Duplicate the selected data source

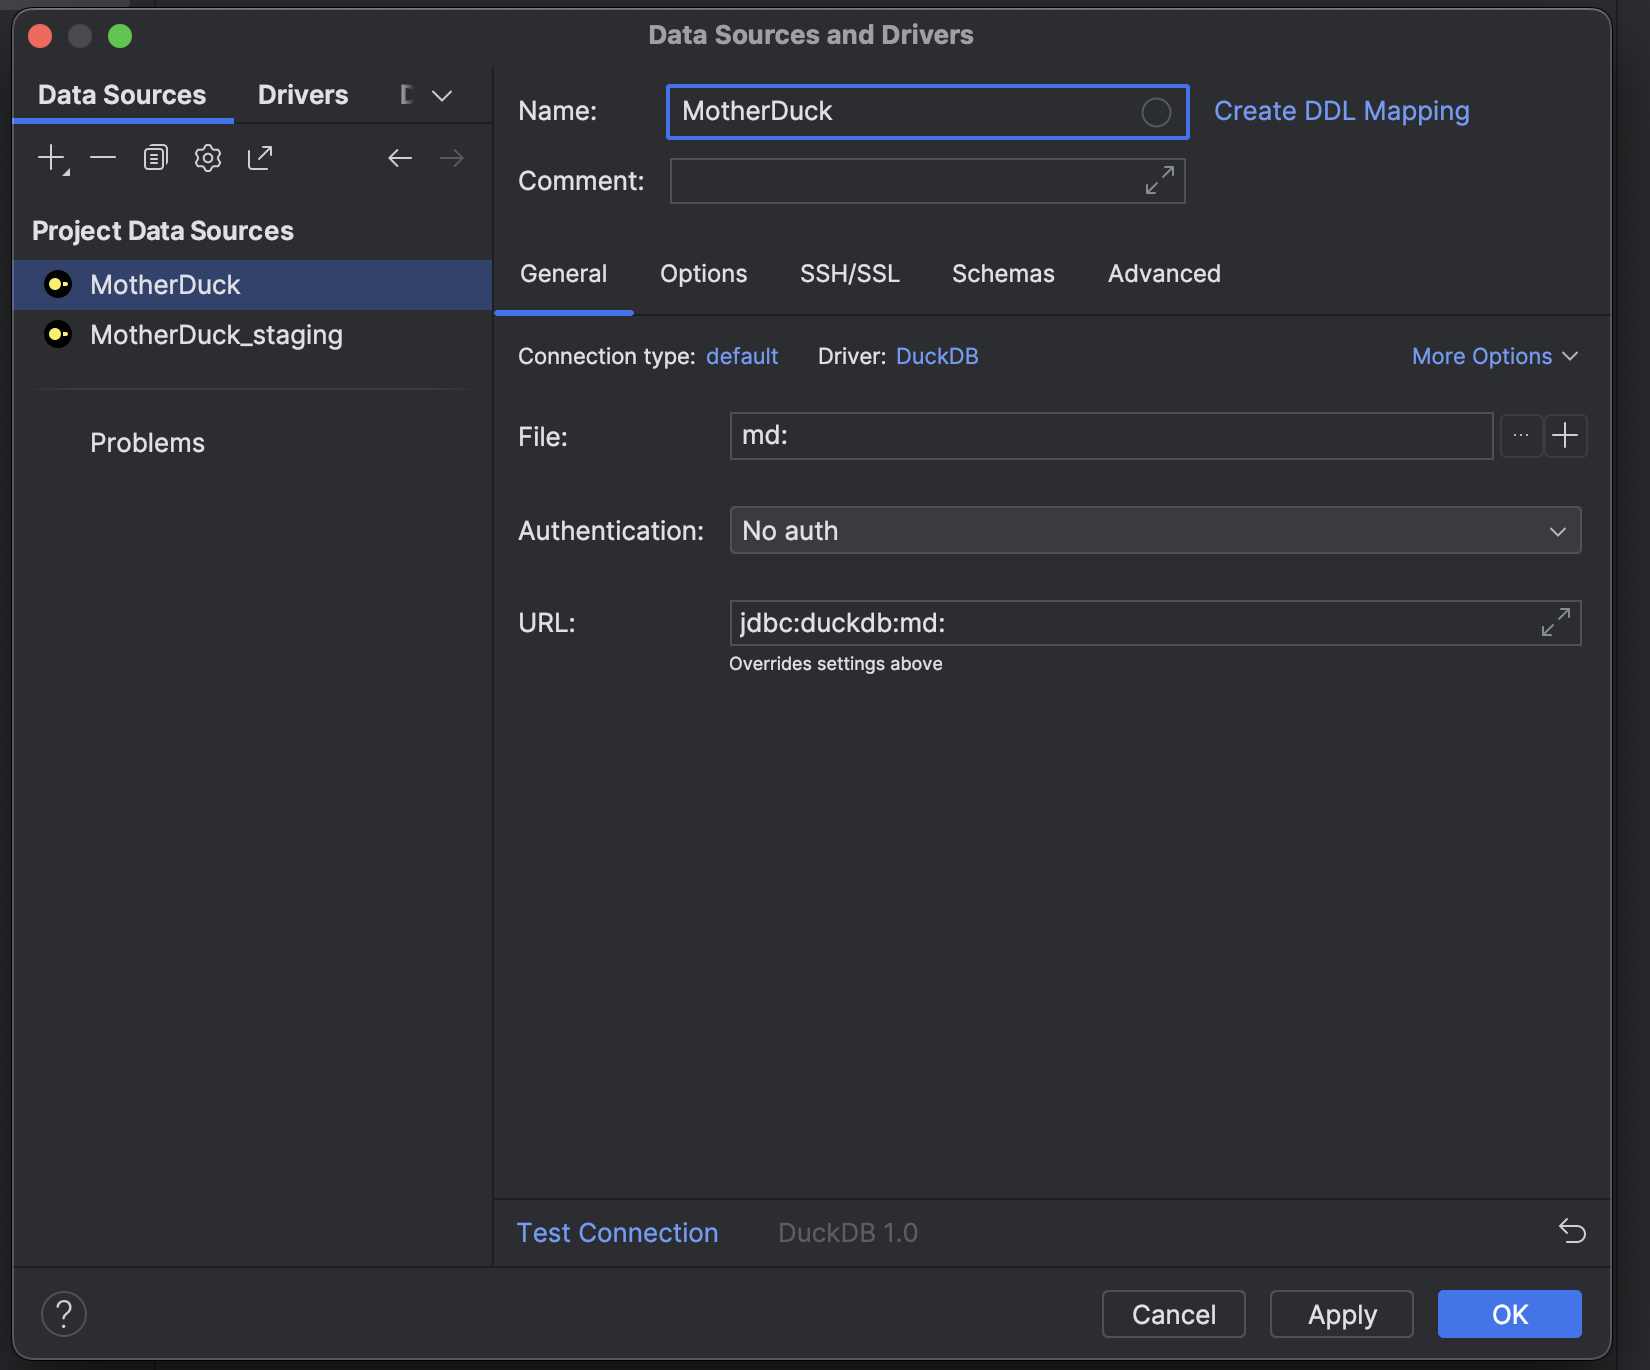coord(155,158)
